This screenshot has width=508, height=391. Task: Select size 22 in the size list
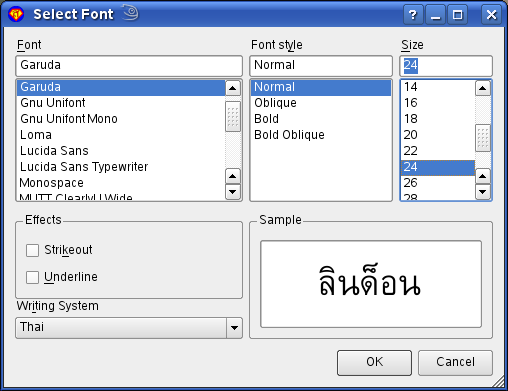point(438,151)
